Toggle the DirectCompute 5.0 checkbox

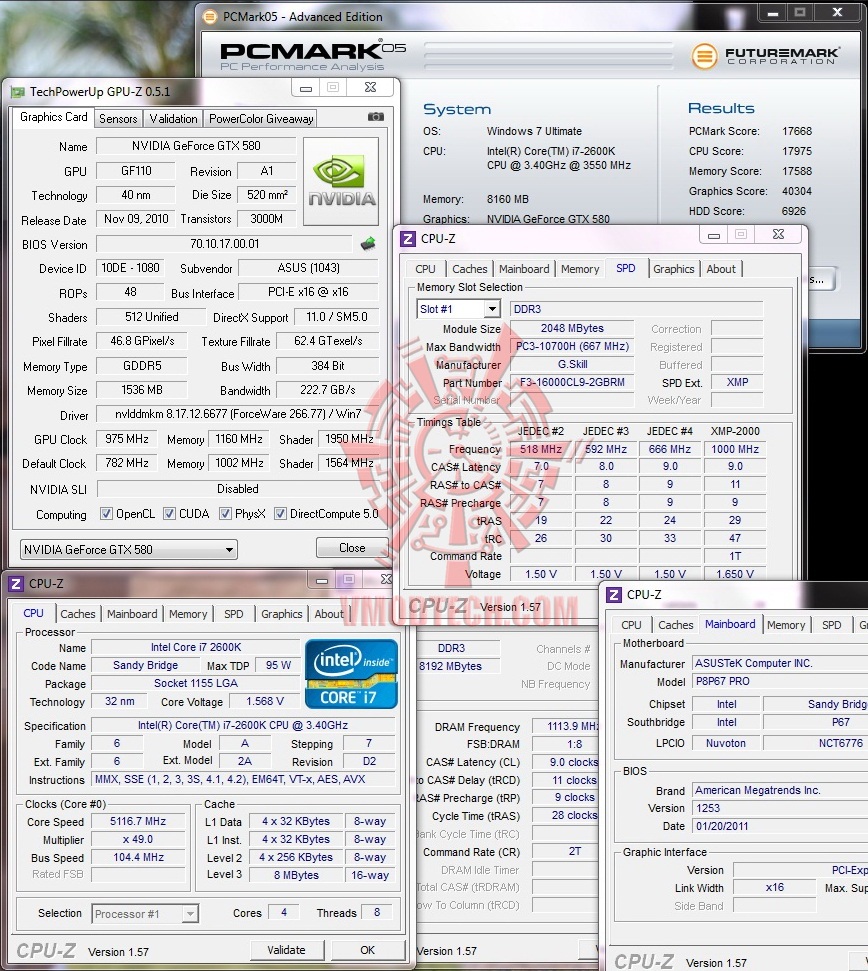pyautogui.click(x=280, y=513)
